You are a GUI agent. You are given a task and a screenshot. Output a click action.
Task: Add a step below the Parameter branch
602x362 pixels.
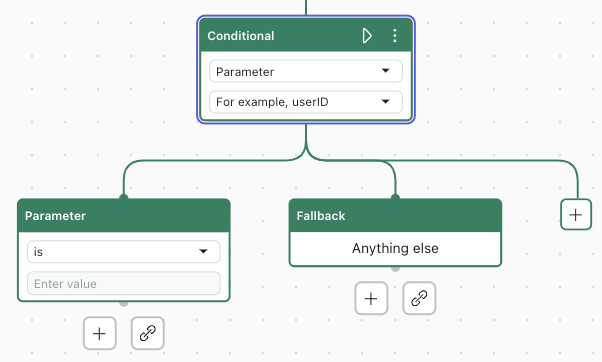click(x=99, y=333)
